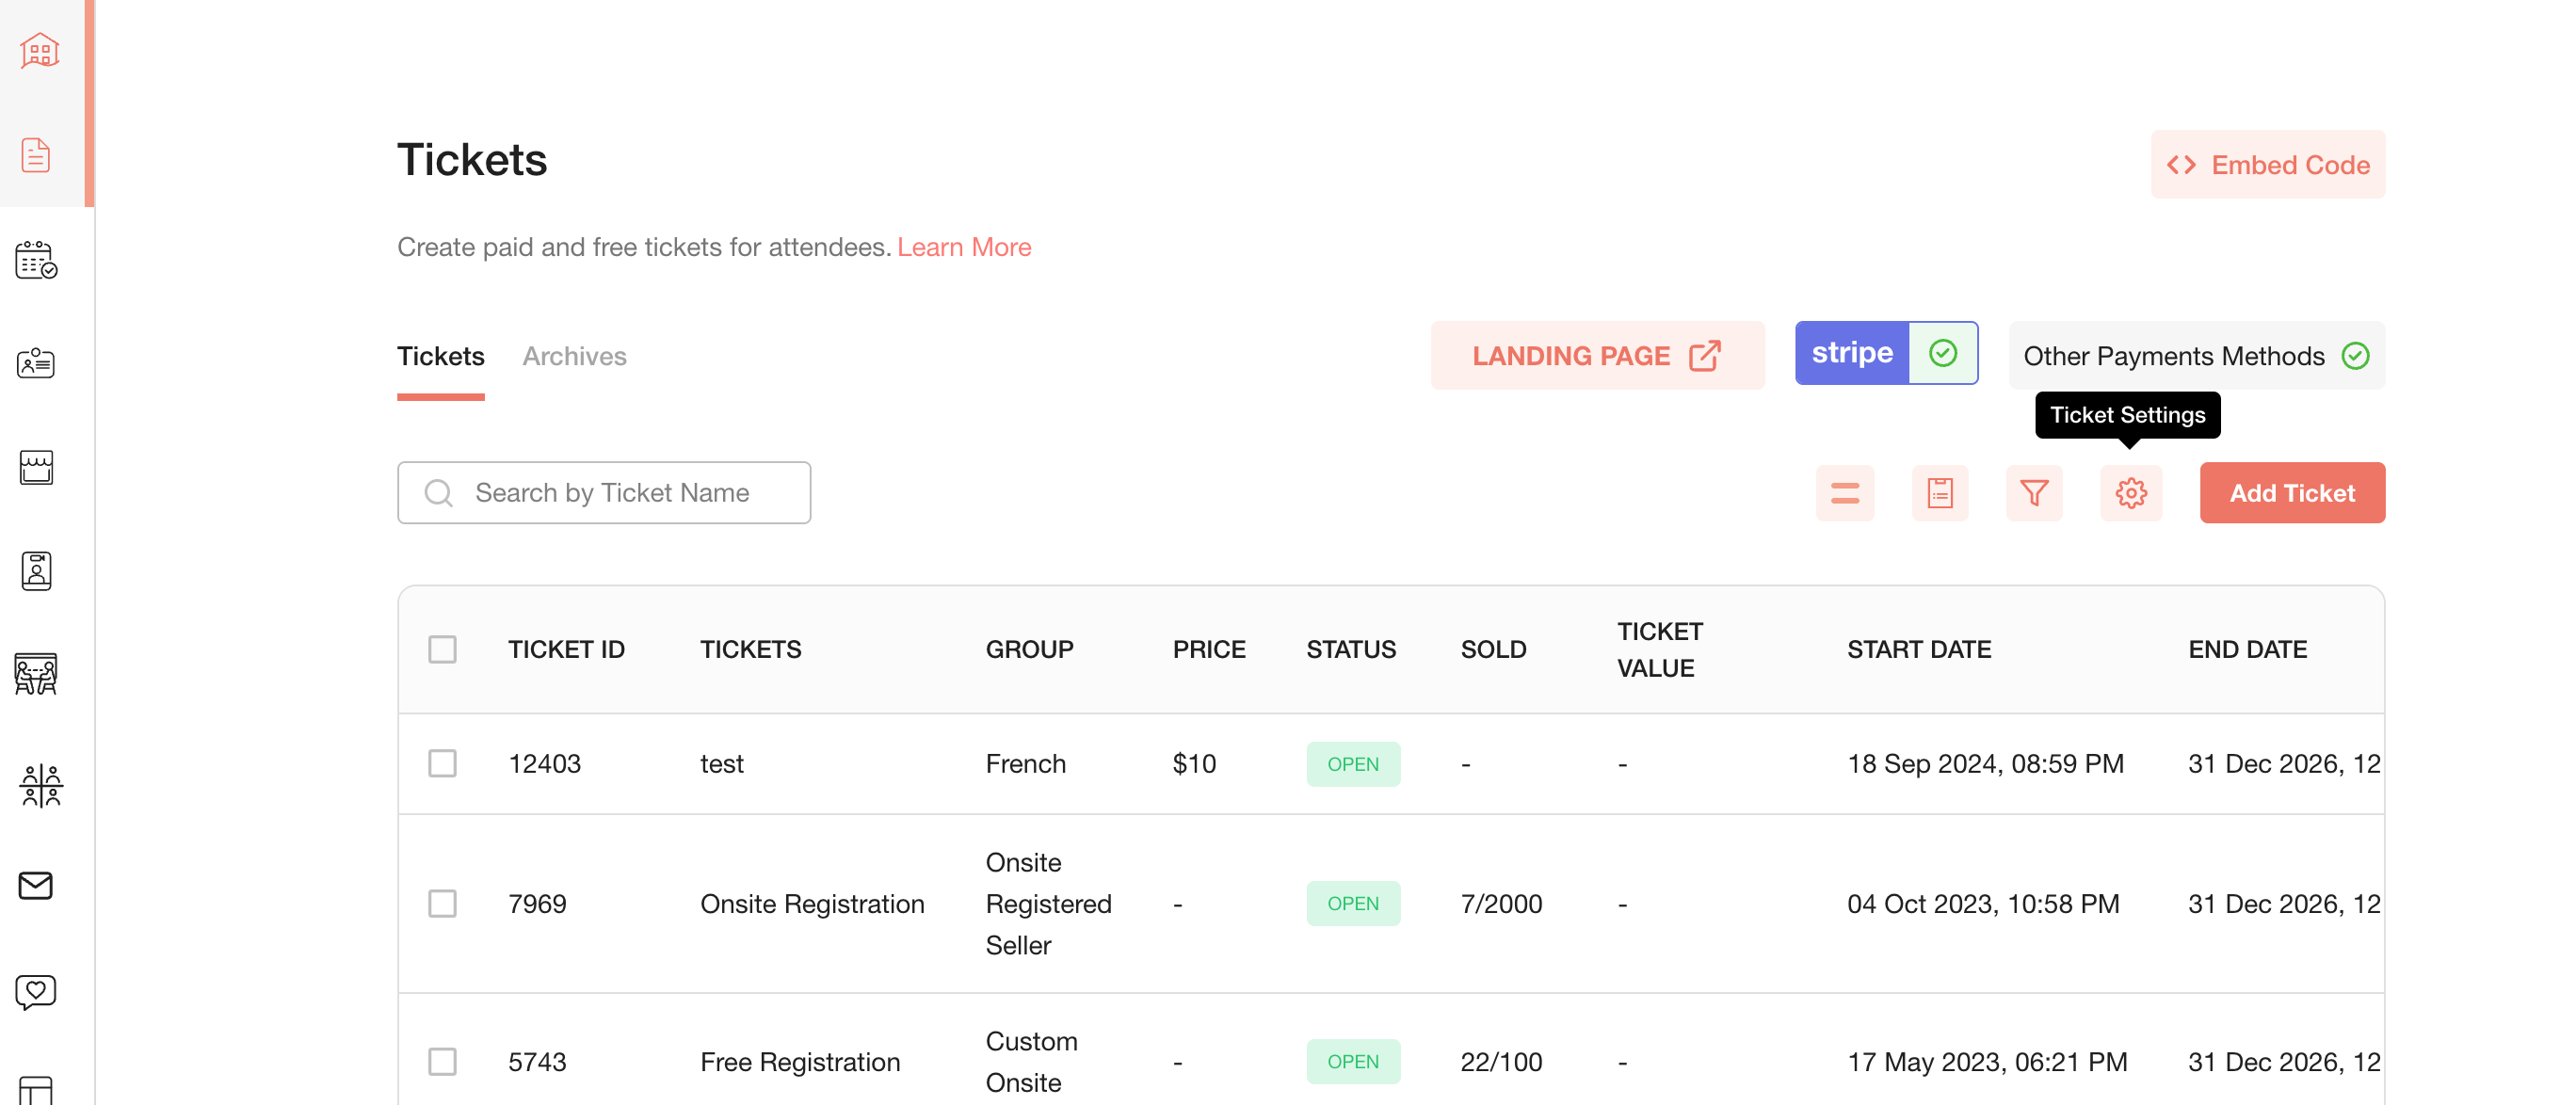Image resolution: width=2576 pixels, height=1105 pixels.
Task: Toggle the select-all tickets header checkbox
Action: (x=442, y=649)
